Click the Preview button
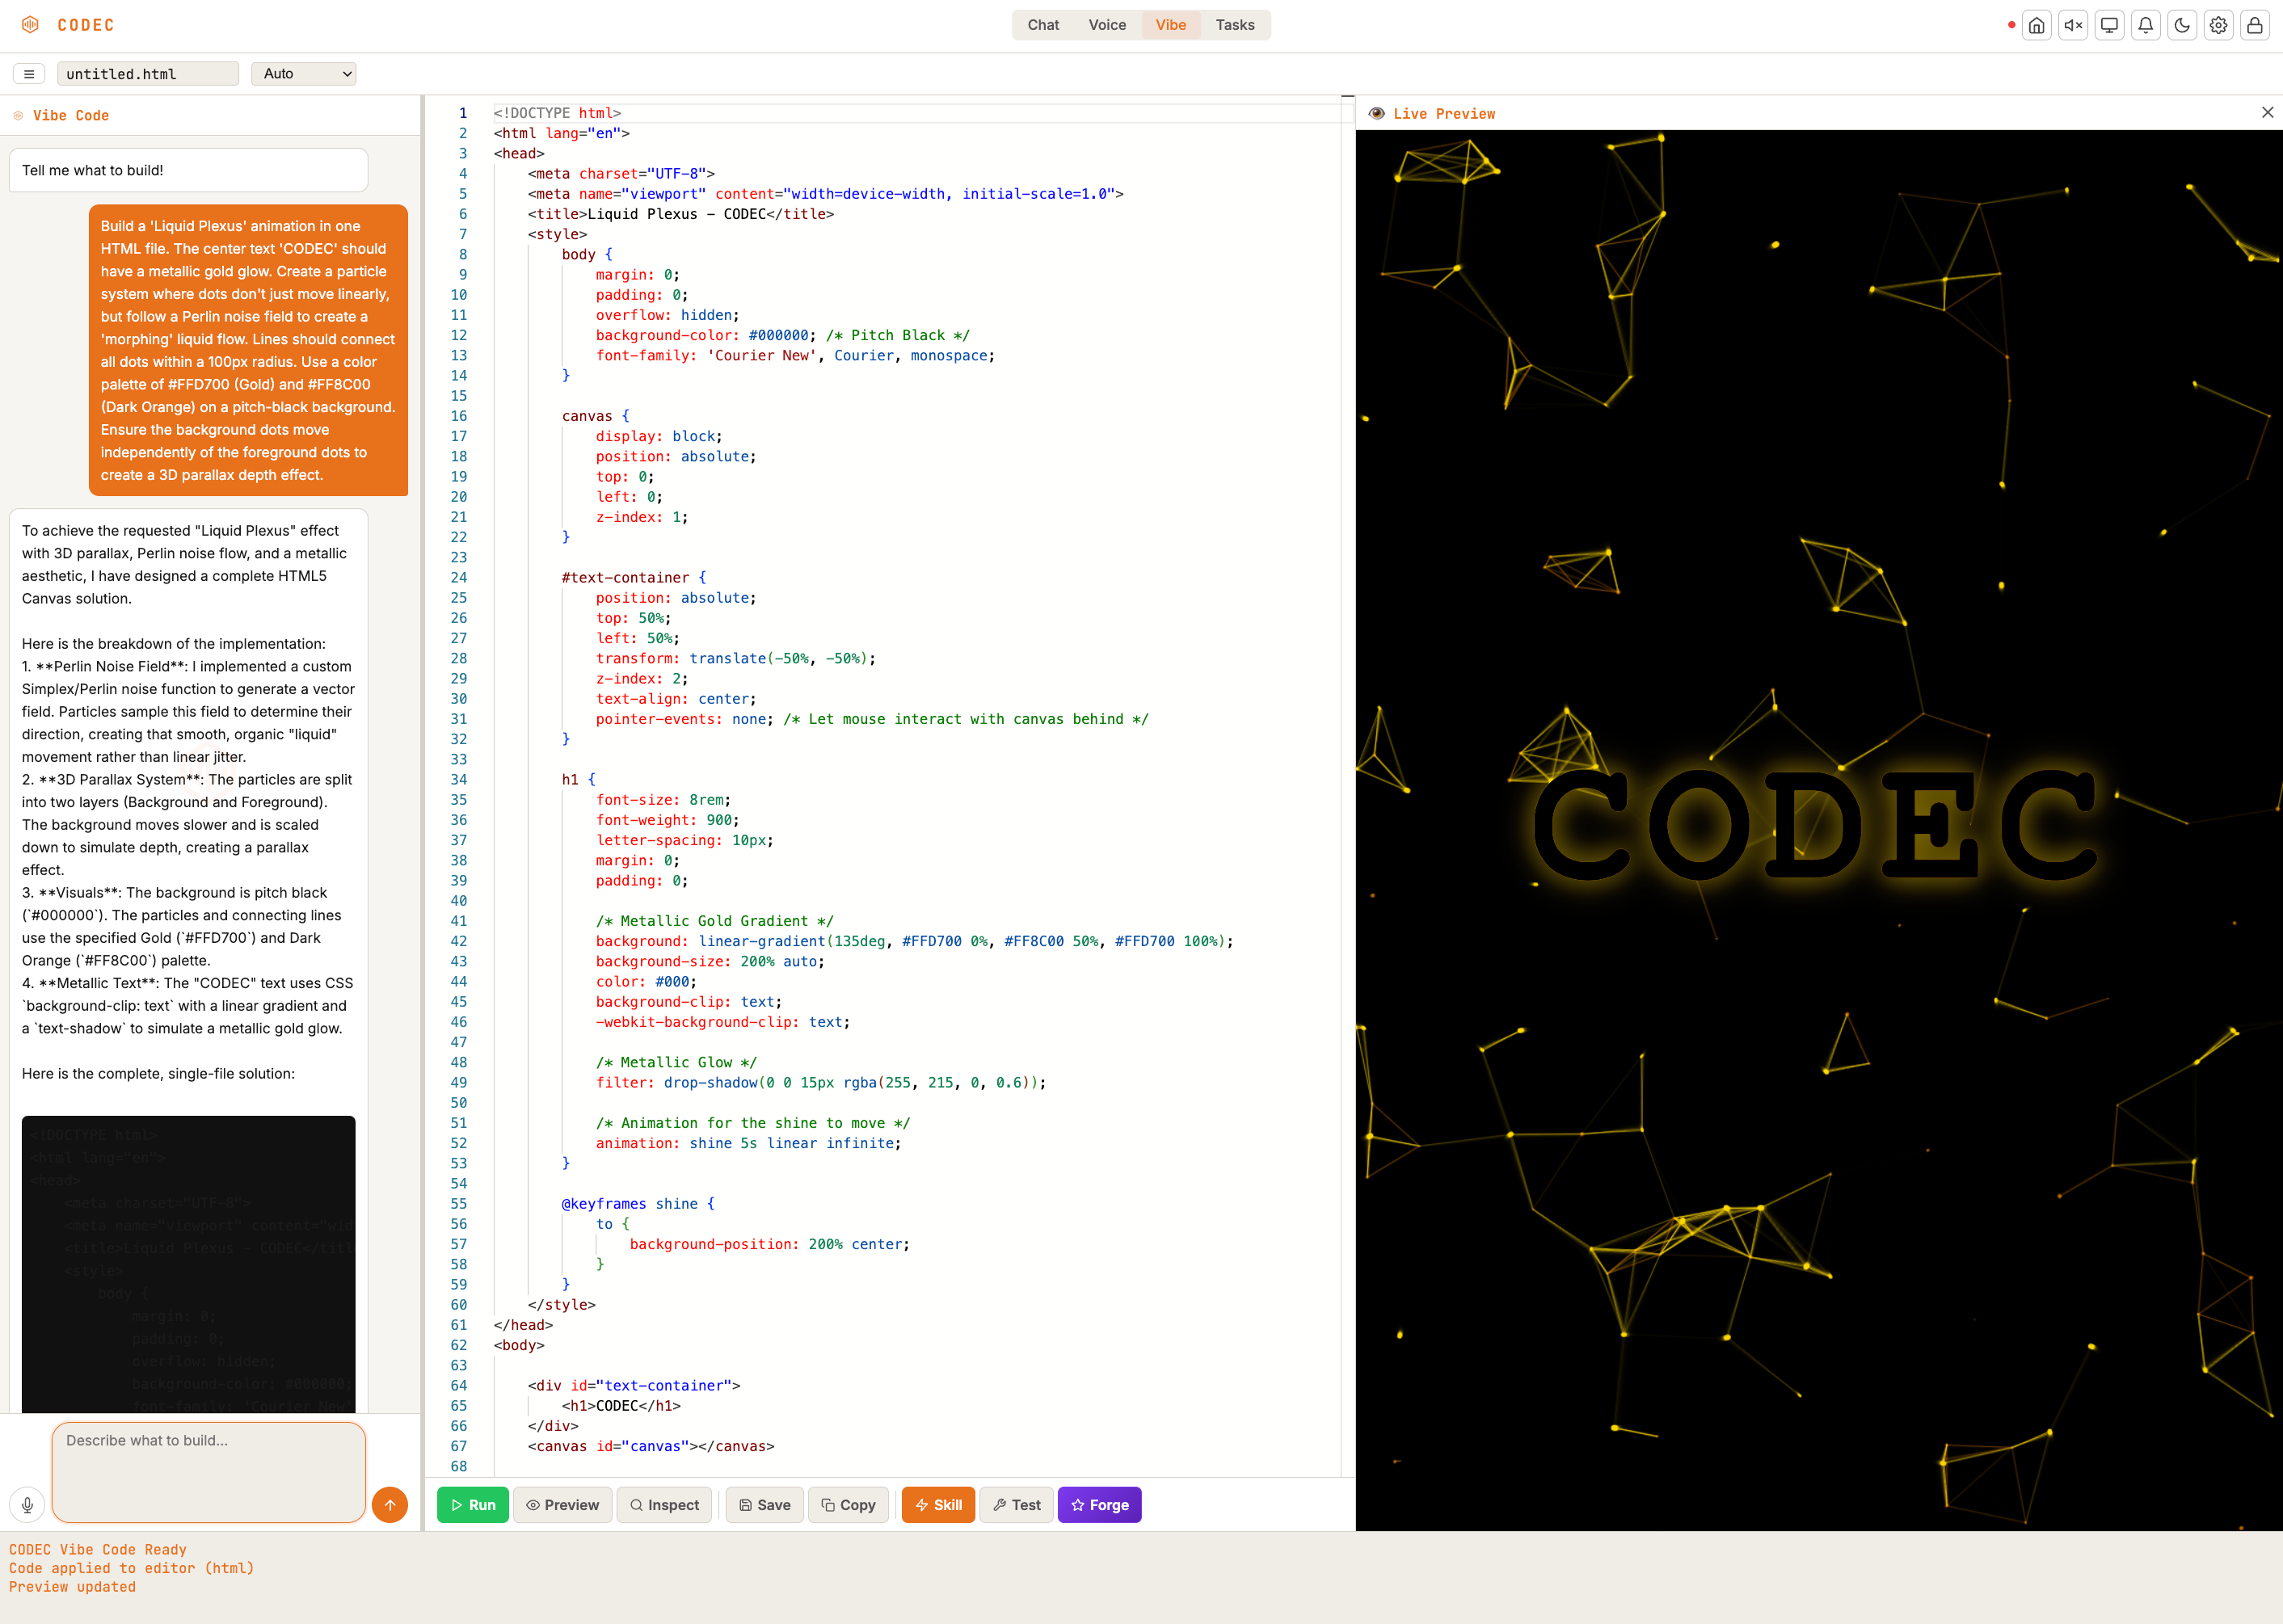 563,1505
